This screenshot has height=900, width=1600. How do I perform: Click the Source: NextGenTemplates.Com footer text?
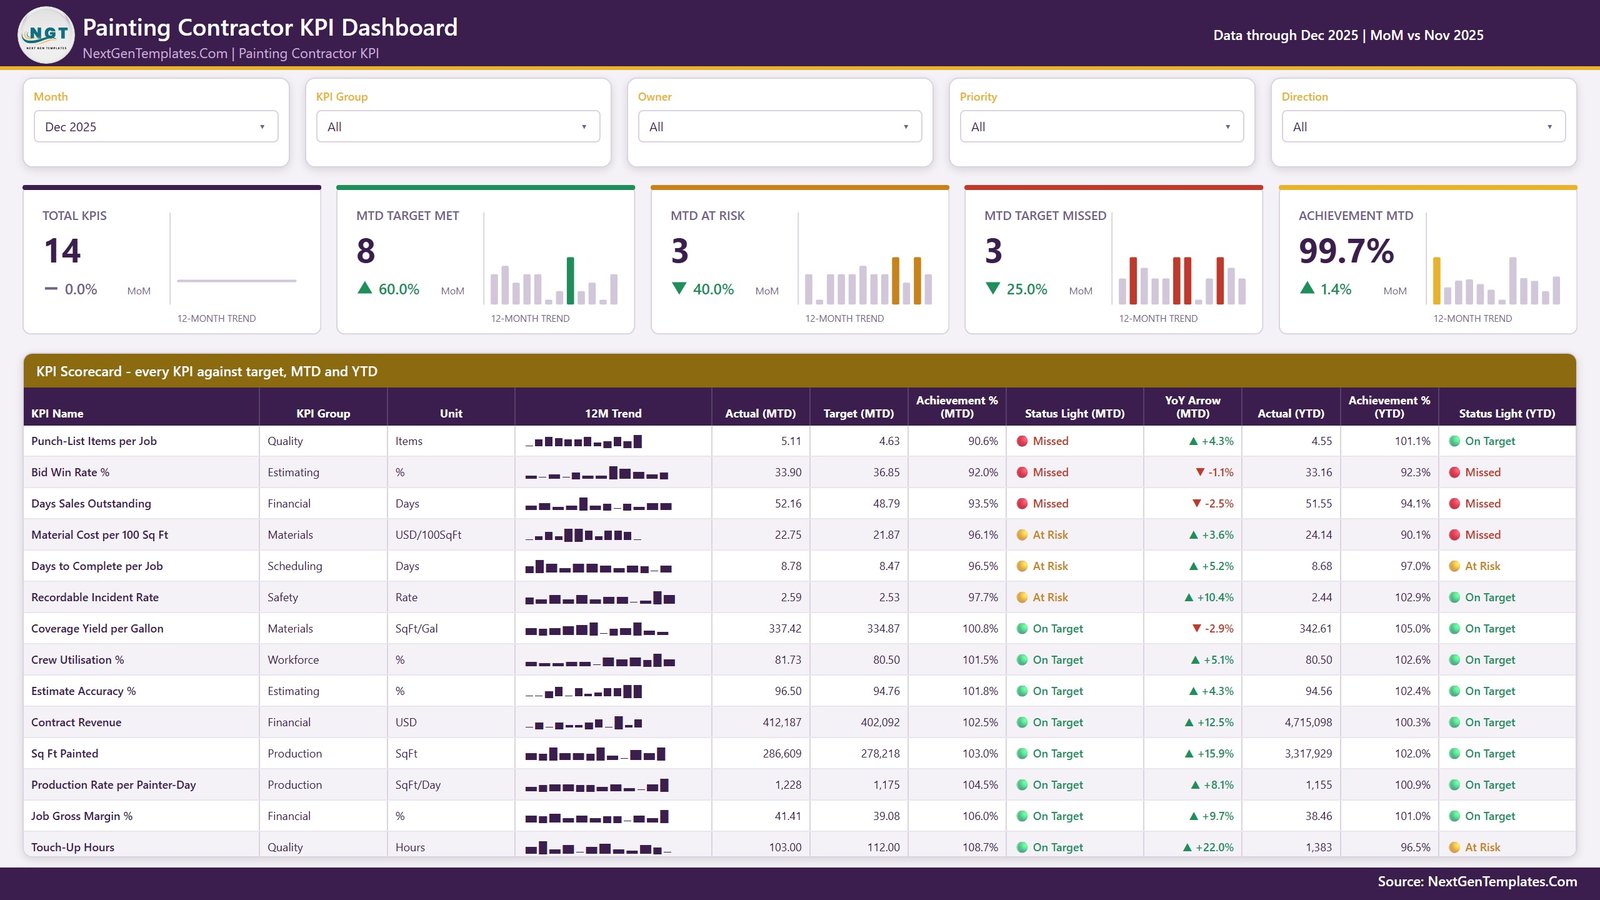click(1477, 881)
